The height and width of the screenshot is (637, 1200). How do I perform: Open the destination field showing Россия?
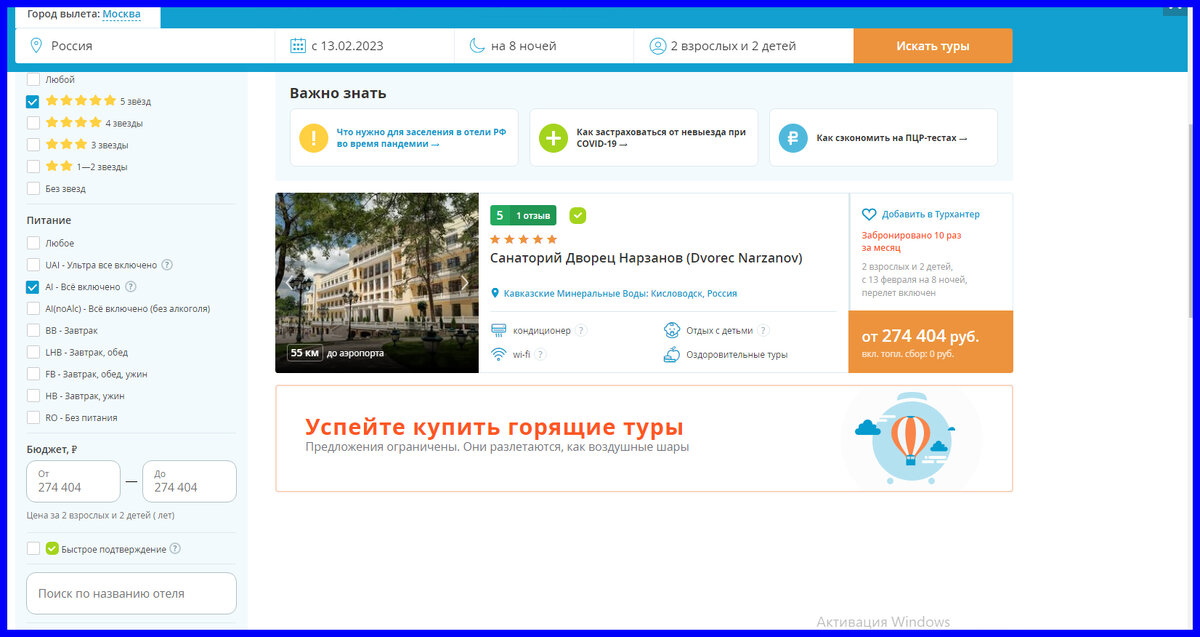pos(145,46)
